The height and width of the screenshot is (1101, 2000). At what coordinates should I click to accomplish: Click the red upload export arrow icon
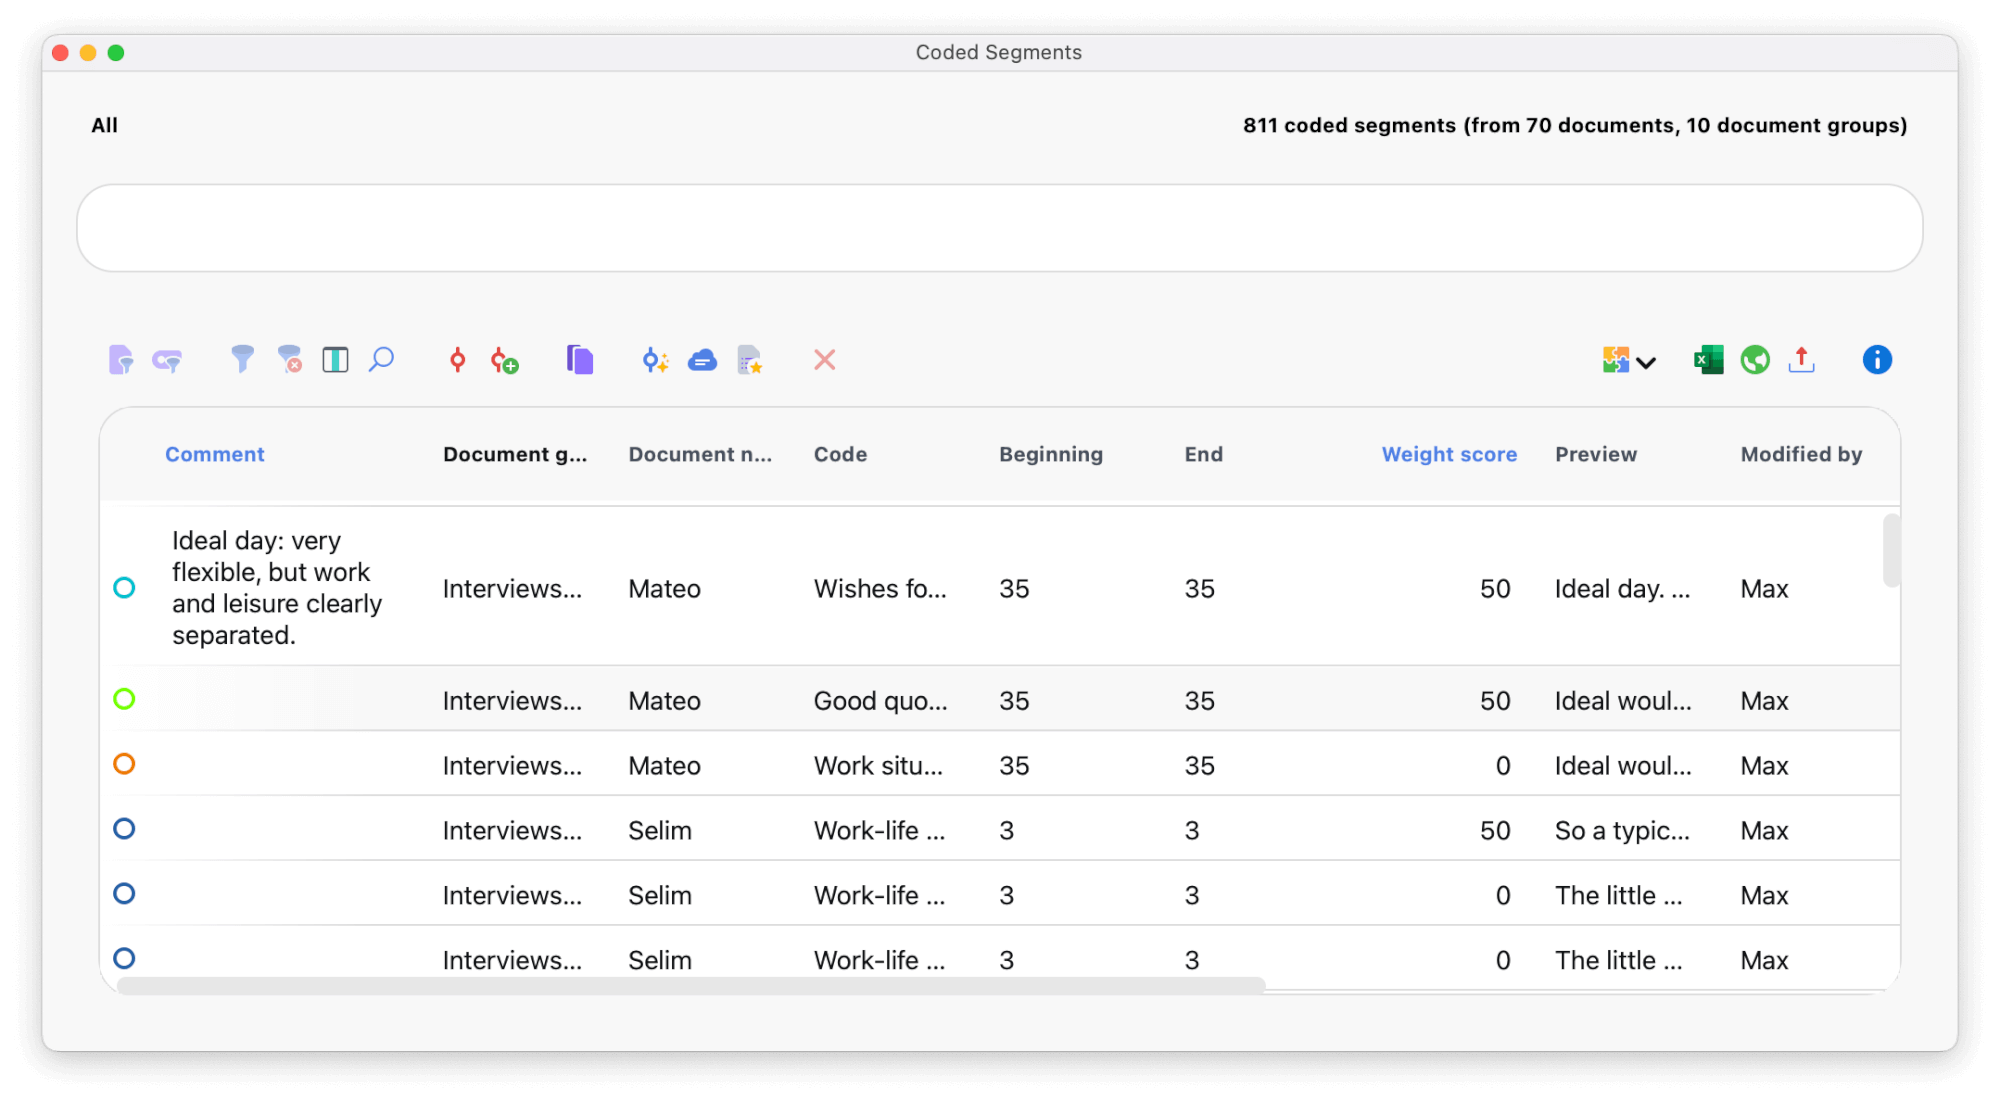(x=1801, y=359)
